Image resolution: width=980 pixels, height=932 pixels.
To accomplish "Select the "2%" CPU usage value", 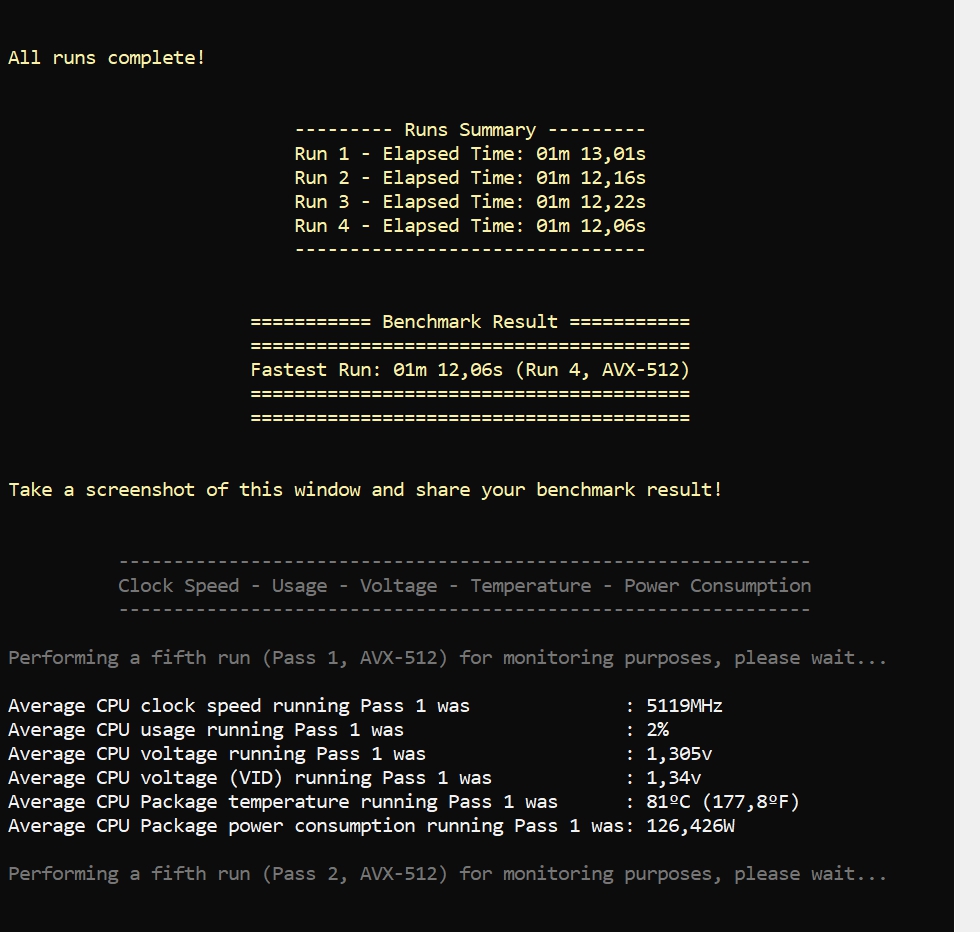I will [x=658, y=729].
